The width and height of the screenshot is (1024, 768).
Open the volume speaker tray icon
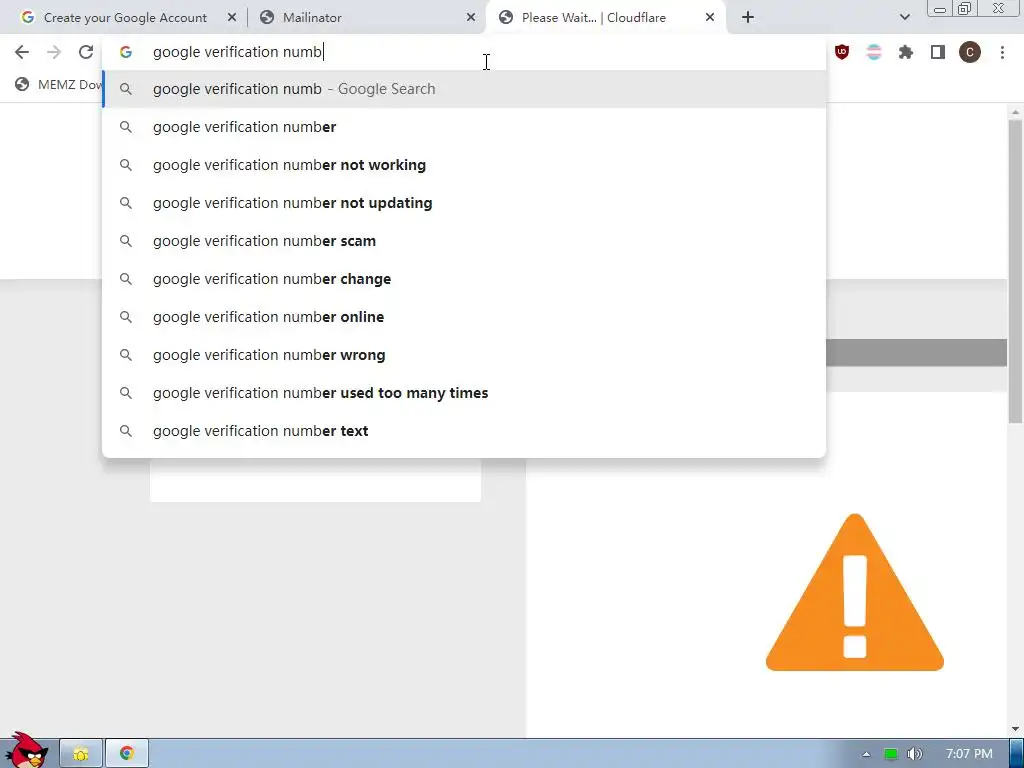point(914,754)
